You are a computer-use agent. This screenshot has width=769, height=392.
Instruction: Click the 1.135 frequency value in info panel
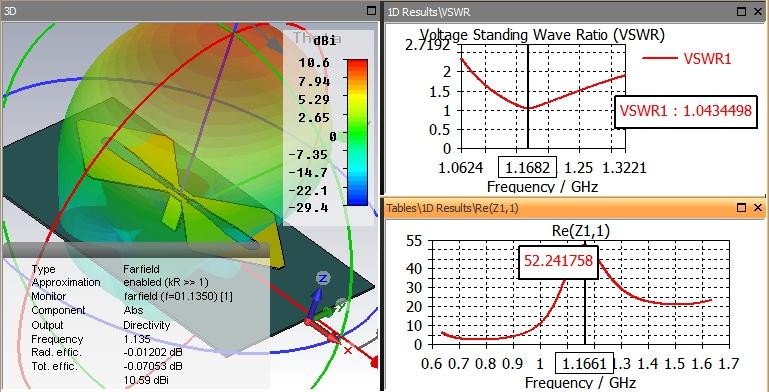137,339
